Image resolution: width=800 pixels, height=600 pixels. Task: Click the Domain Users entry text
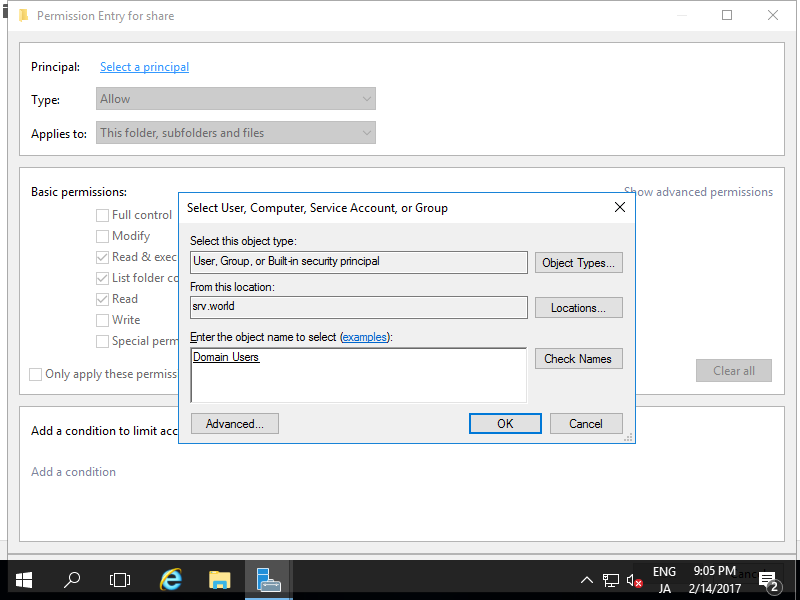point(226,357)
